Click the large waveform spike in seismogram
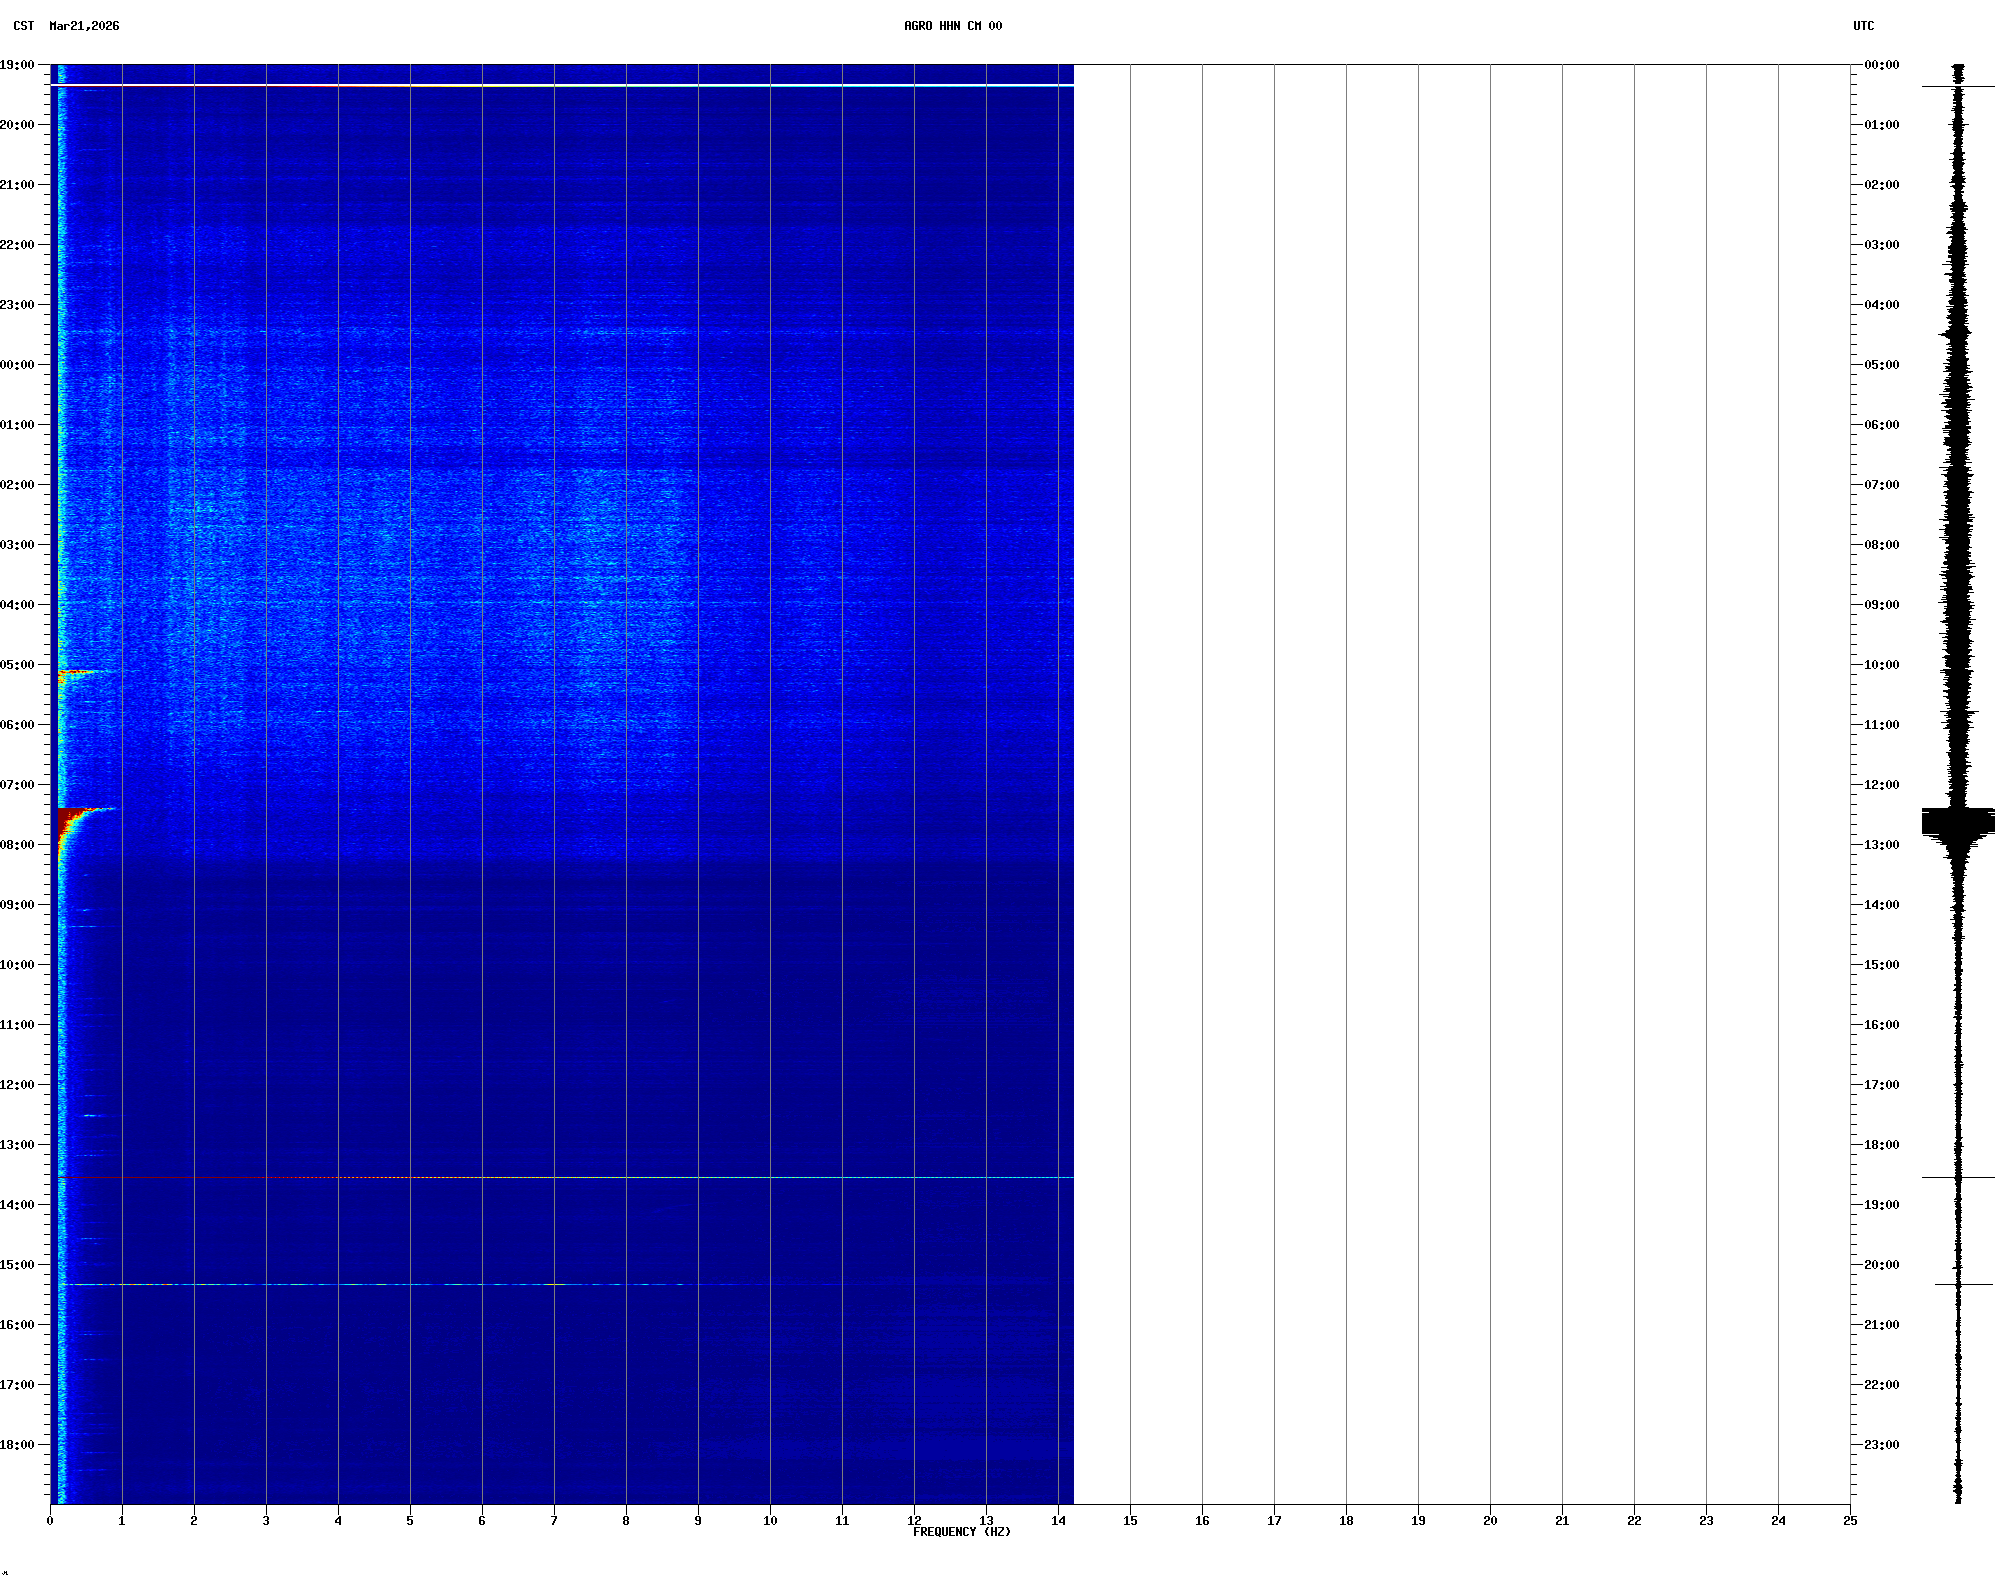Viewport: 2002px width, 1584px height. (1958, 822)
